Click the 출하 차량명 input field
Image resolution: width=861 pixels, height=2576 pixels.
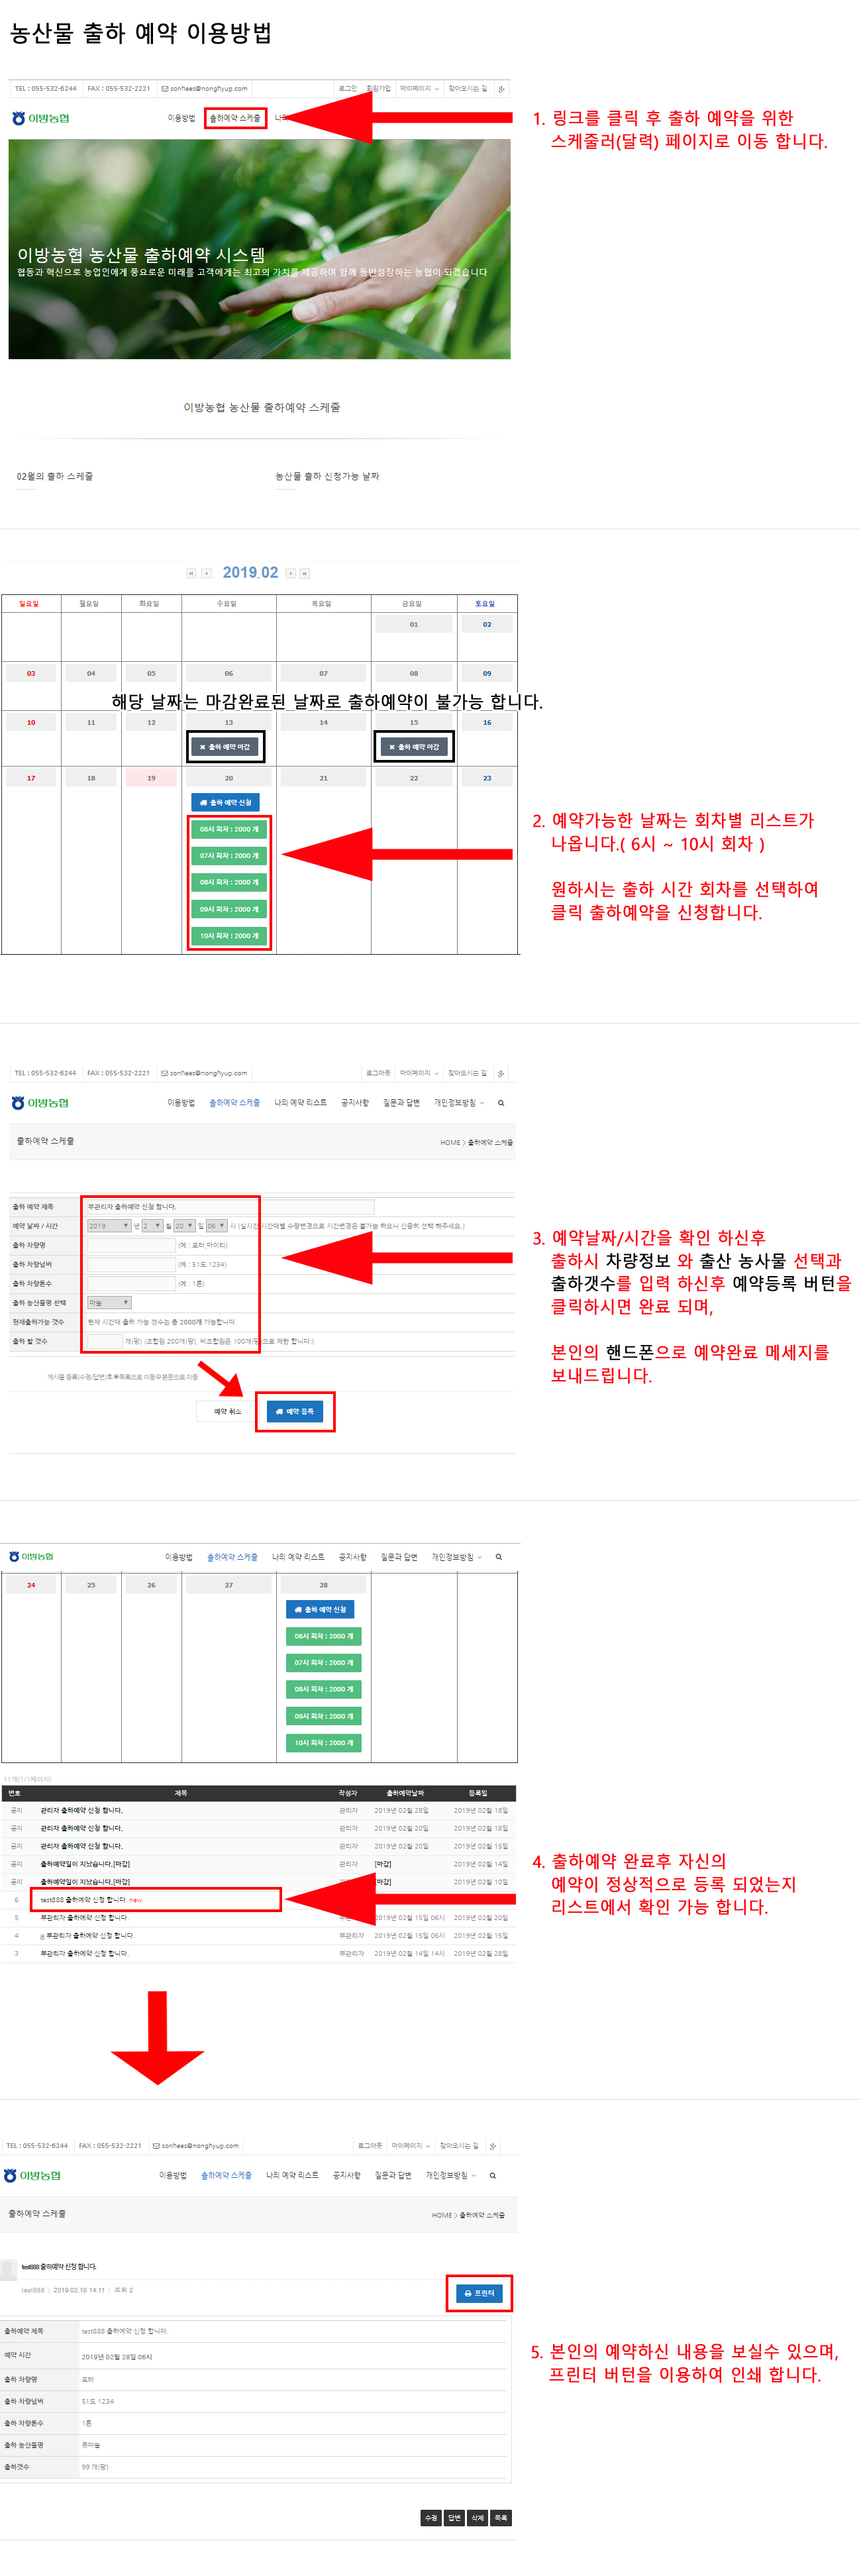click(131, 1245)
